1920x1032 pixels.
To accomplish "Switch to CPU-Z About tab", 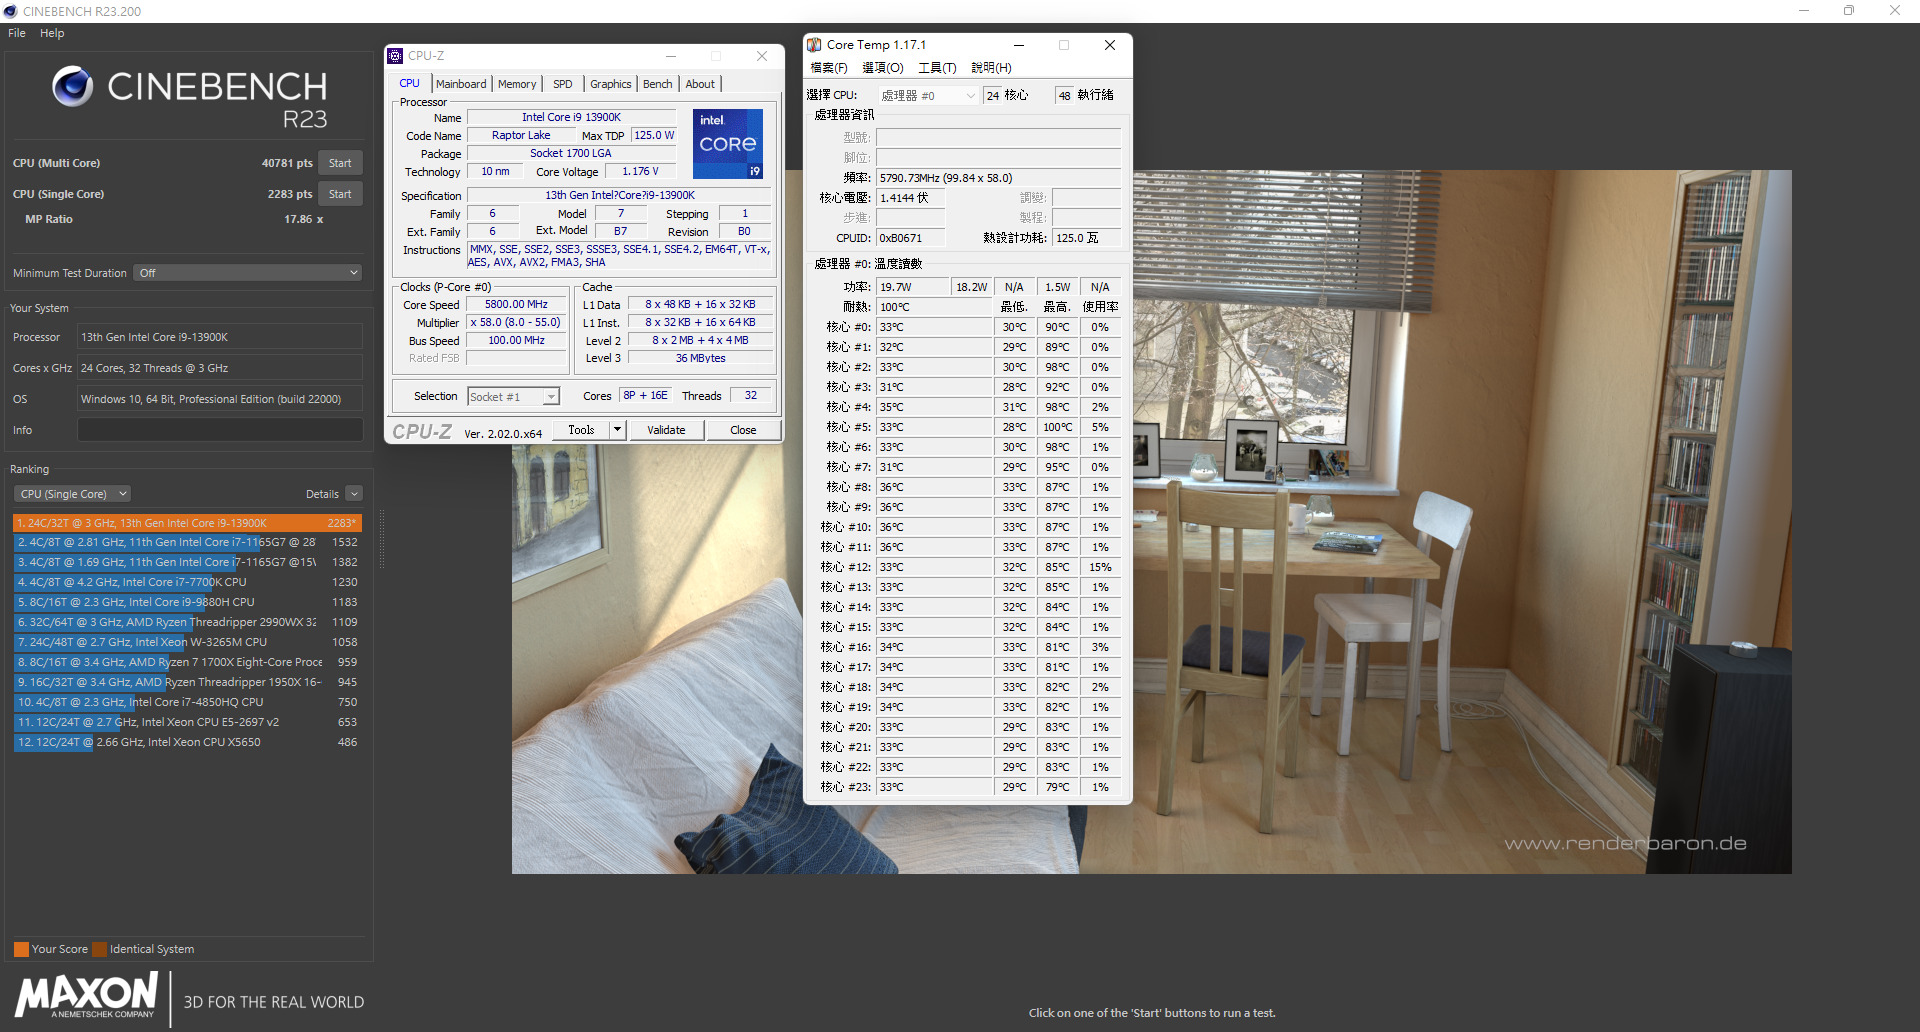I will 700,84.
